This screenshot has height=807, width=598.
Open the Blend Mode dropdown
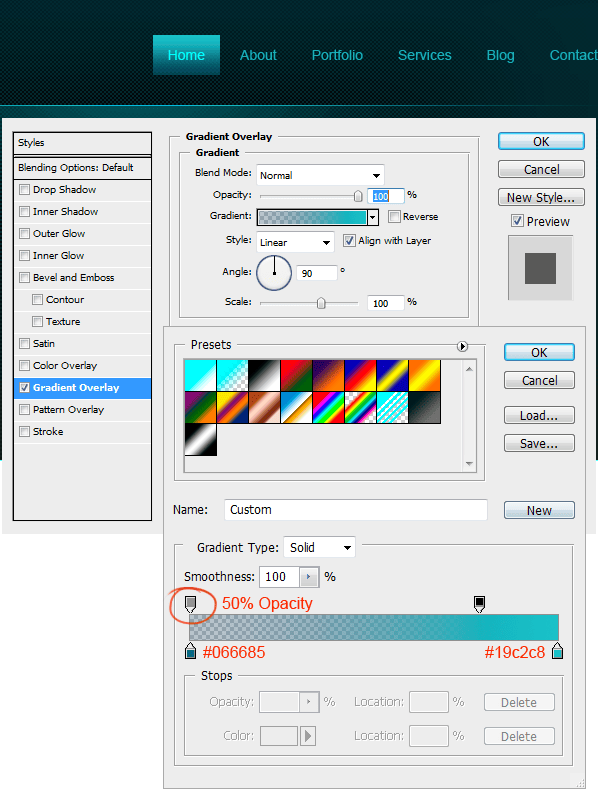point(320,175)
